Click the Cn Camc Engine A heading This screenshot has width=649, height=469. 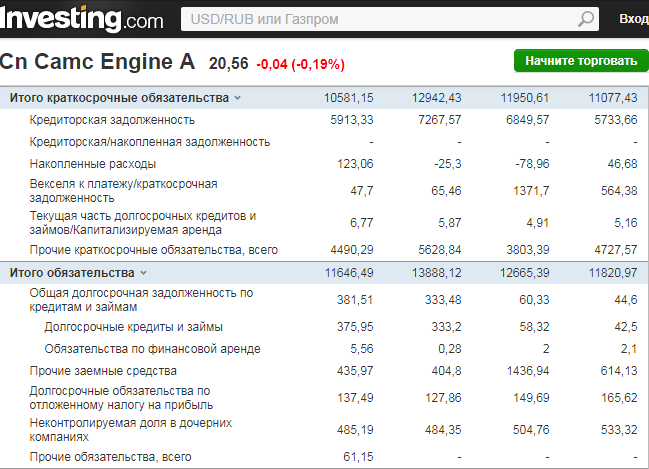tap(97, 62)
